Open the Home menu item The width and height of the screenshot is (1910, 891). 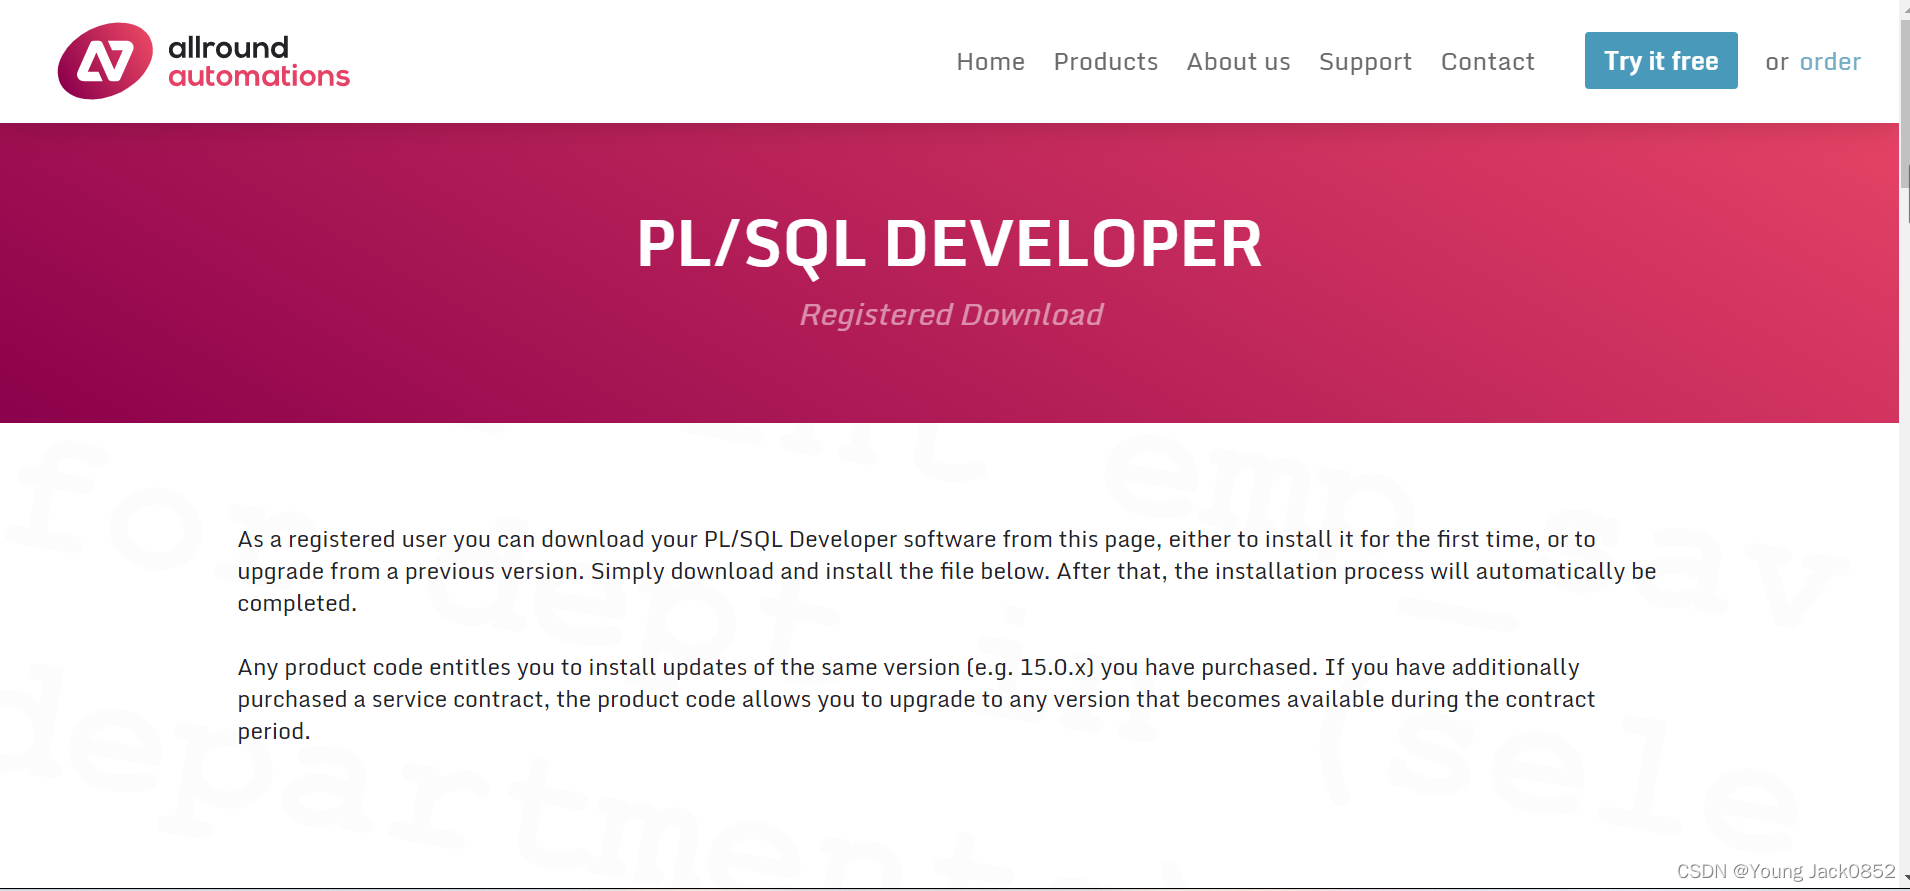(x=990, y=62)
